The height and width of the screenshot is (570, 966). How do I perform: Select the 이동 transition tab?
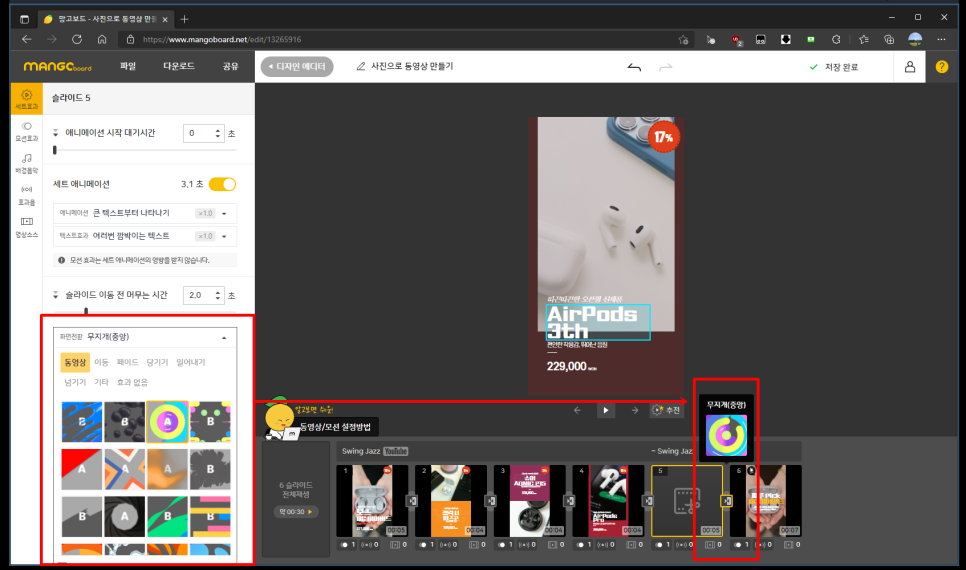coord(102,362)
